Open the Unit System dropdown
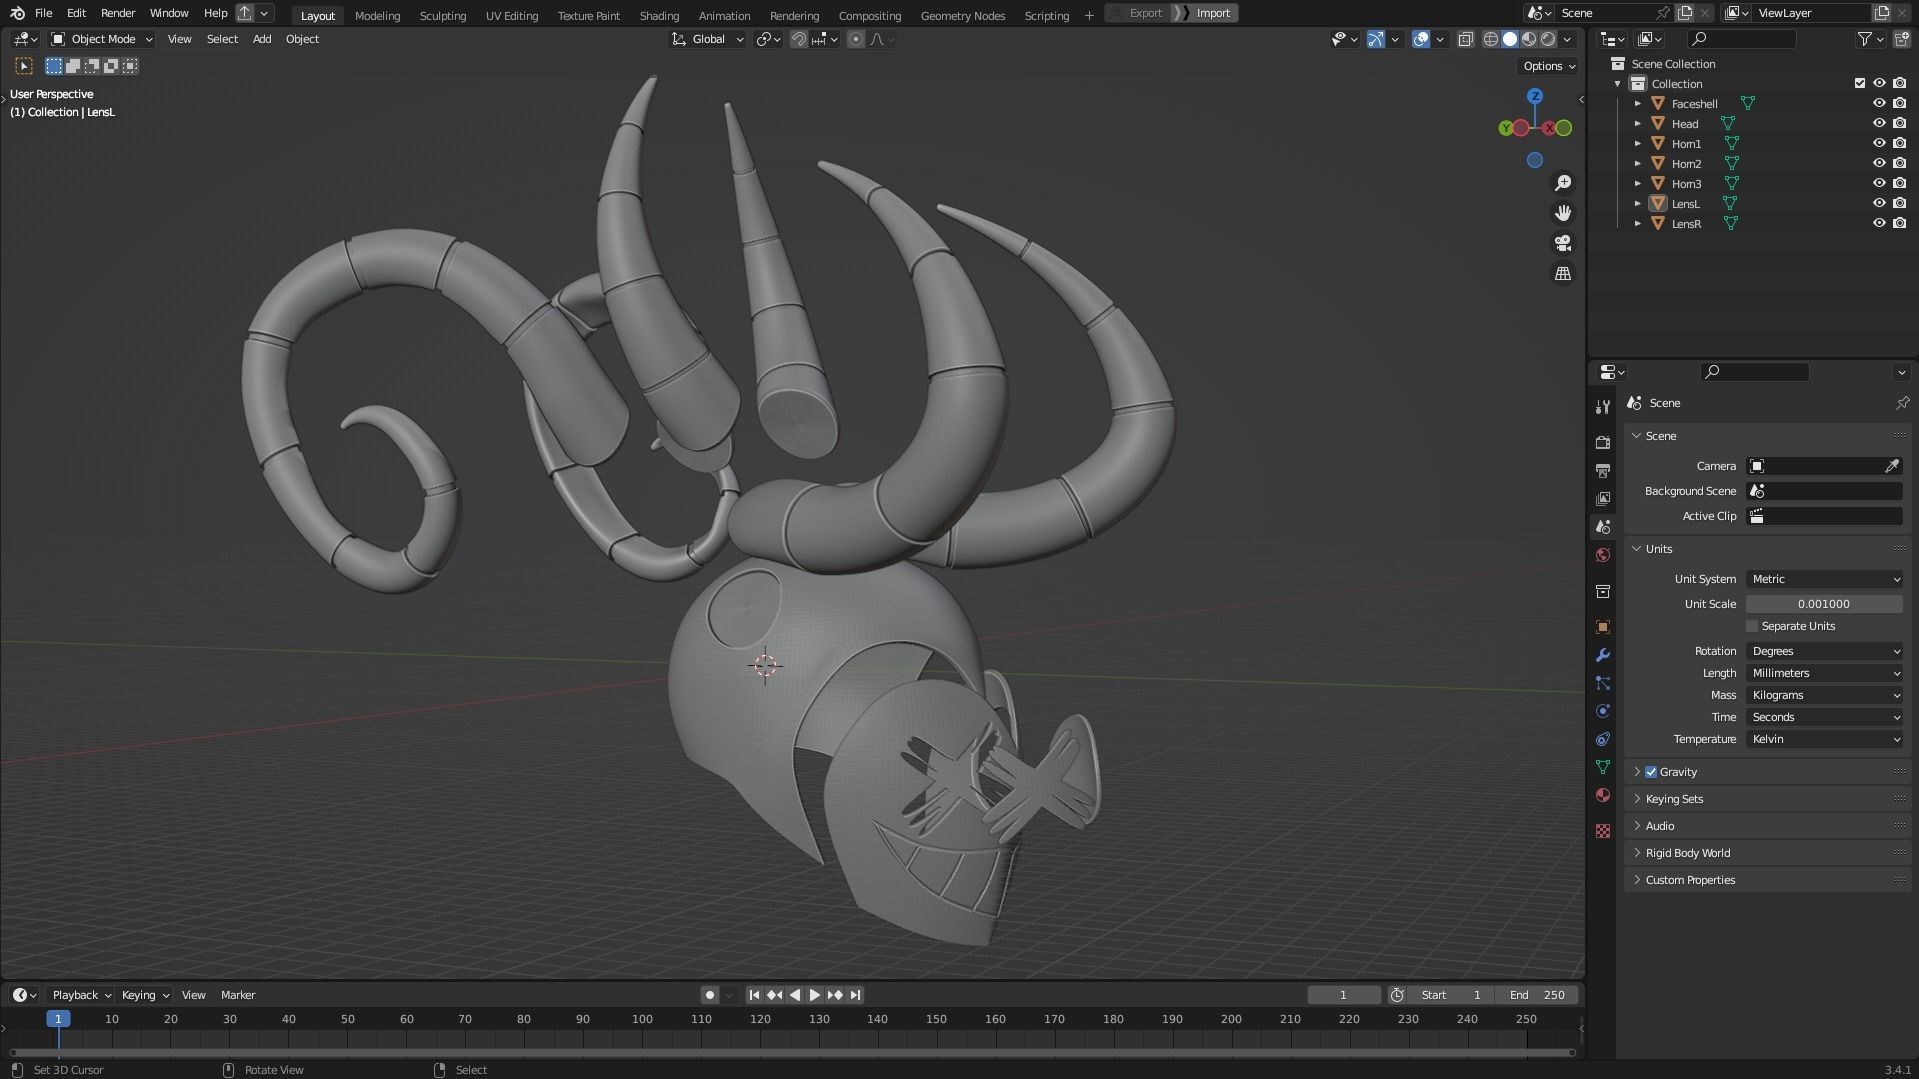The width and height of the screenshot is (1919, 1079). 1824,579
